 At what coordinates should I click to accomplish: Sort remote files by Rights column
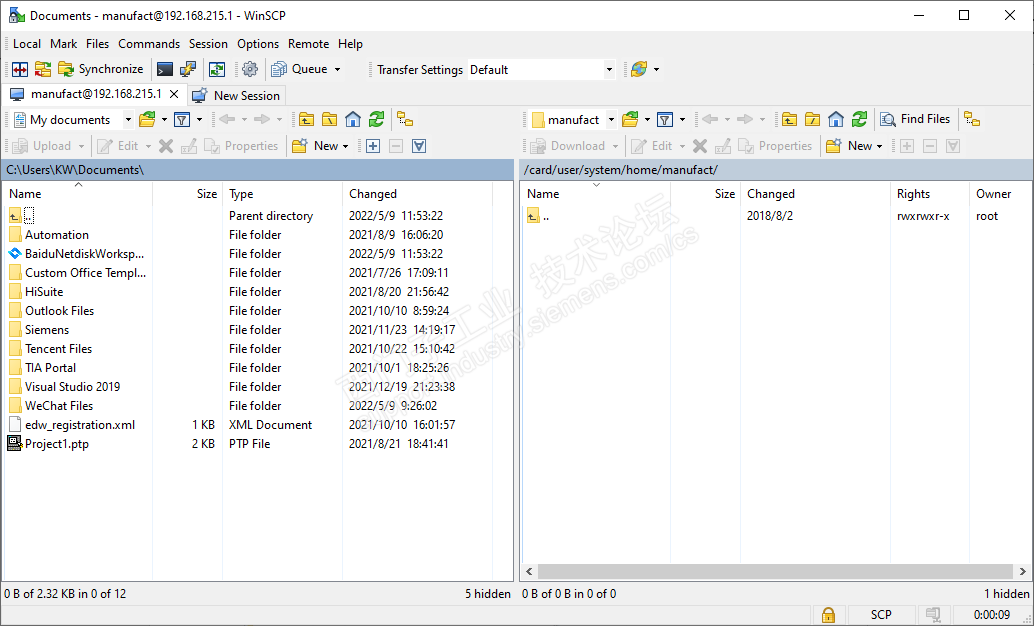pos(930,194)
